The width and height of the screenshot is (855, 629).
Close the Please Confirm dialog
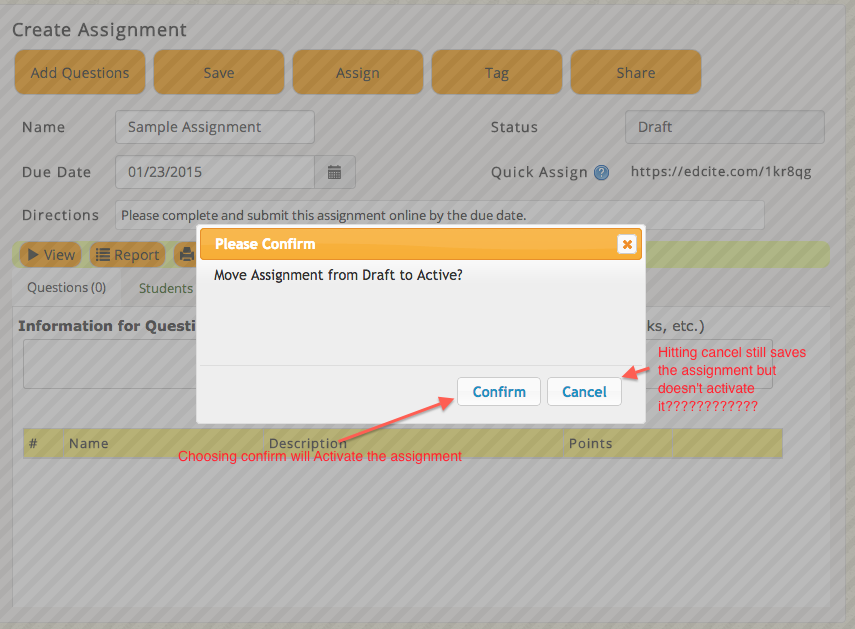point(626,244)
